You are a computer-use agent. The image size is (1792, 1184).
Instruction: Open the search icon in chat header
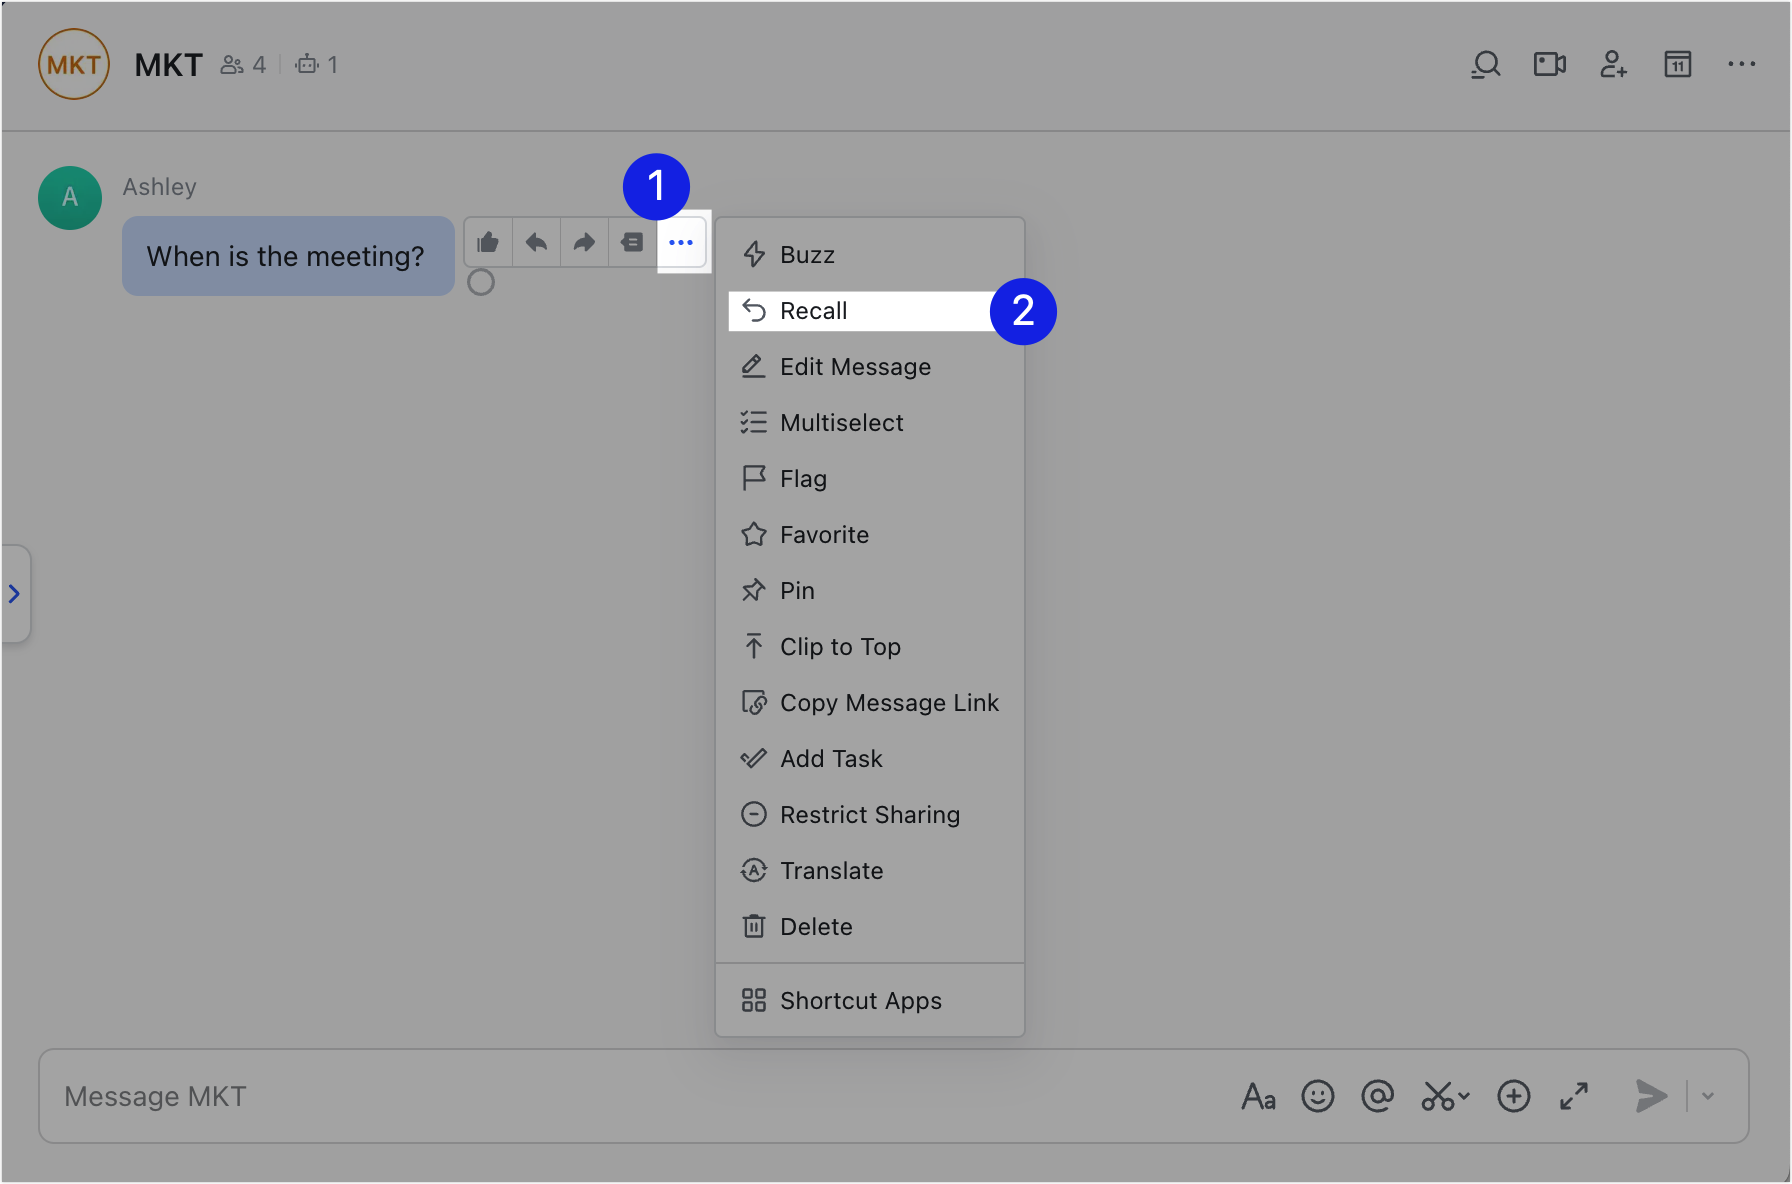click(1486, 65)
